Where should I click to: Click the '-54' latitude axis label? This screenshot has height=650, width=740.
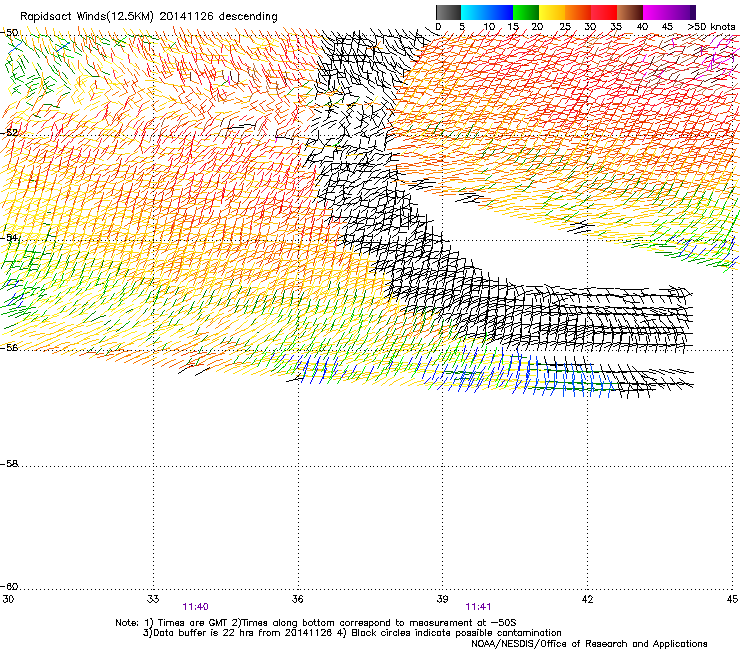pyautogui.click(x=9, y=237)
